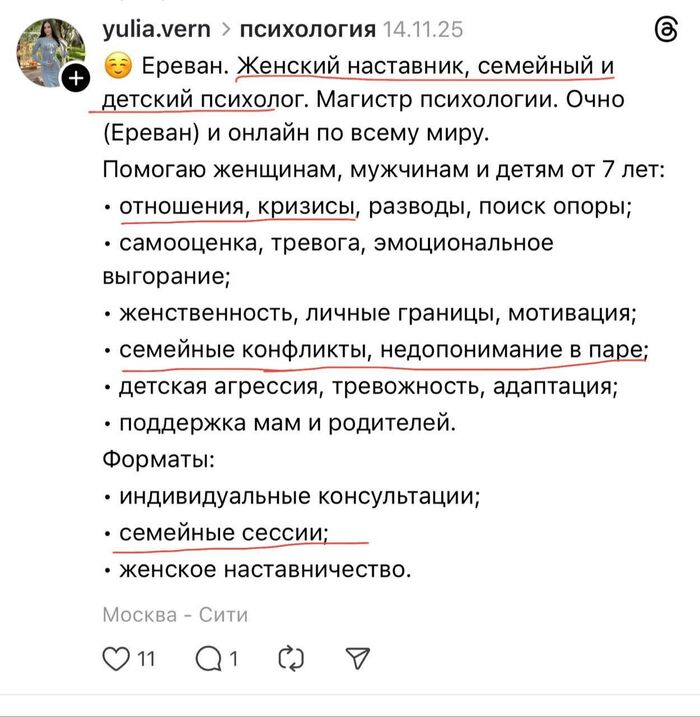The width and height of the screenshot is (700, 717).
Task: Repost this thread using the arrows icon
Action: [x=290, y=658]
